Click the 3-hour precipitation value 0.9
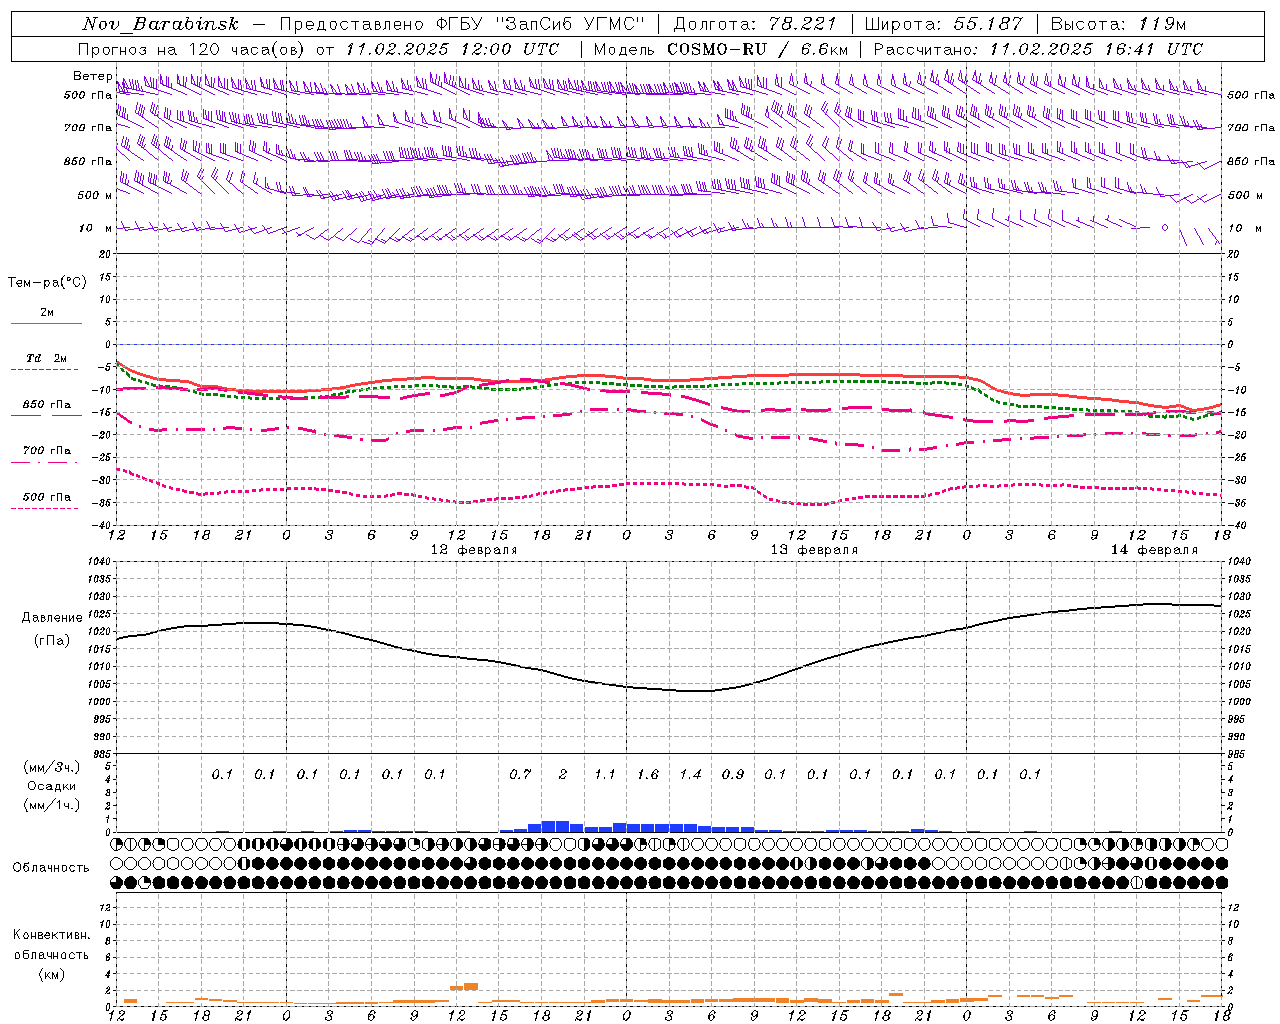The image size is (1280, 1024). pyautogui.click(x=733, y=775)
